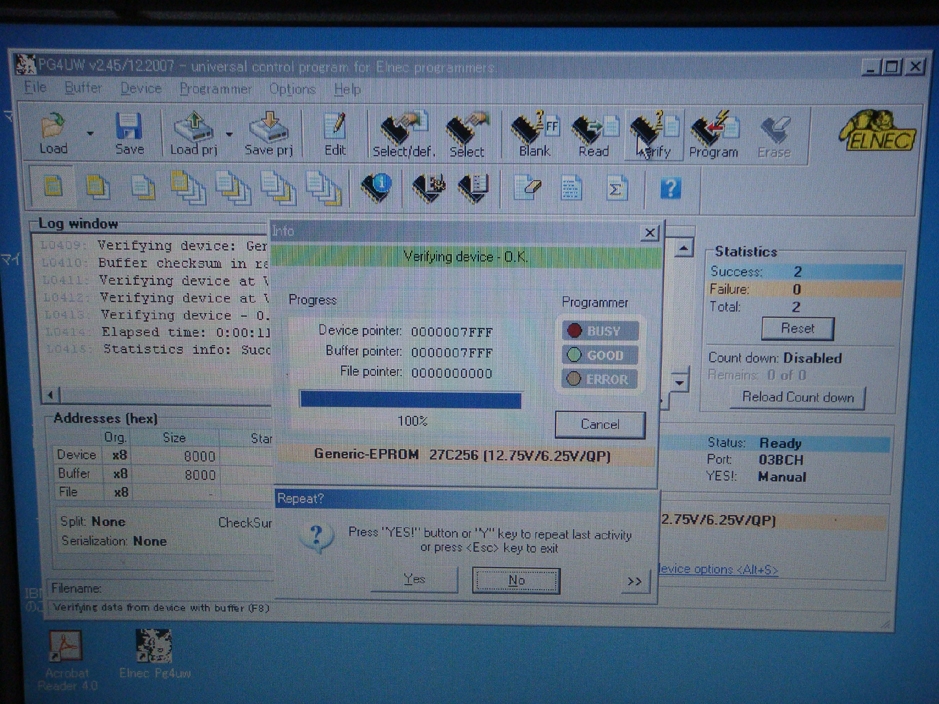Click the ERROR programmer indicator
Image resolution: width=939 pixels, height=704 pixels.
click(600, 379)
